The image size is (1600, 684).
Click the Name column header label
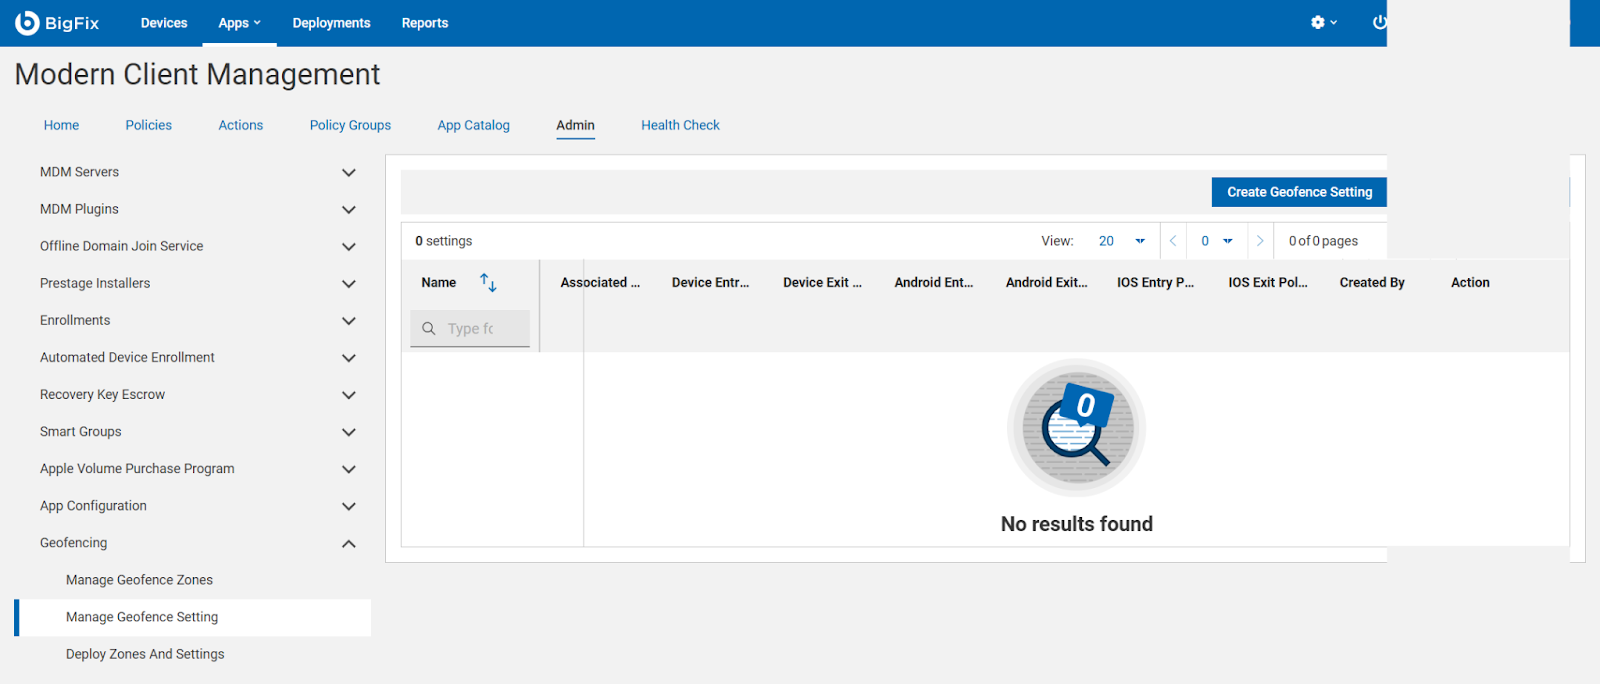tap(439, 283)
